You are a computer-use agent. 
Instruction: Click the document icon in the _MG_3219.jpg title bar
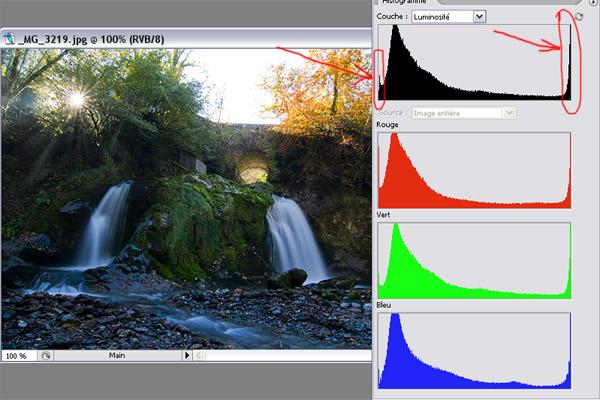[x=9, y=39]
